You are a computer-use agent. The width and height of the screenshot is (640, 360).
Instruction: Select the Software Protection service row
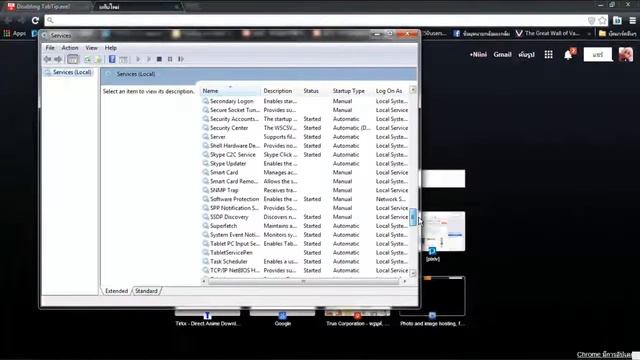tap(305, 199)
